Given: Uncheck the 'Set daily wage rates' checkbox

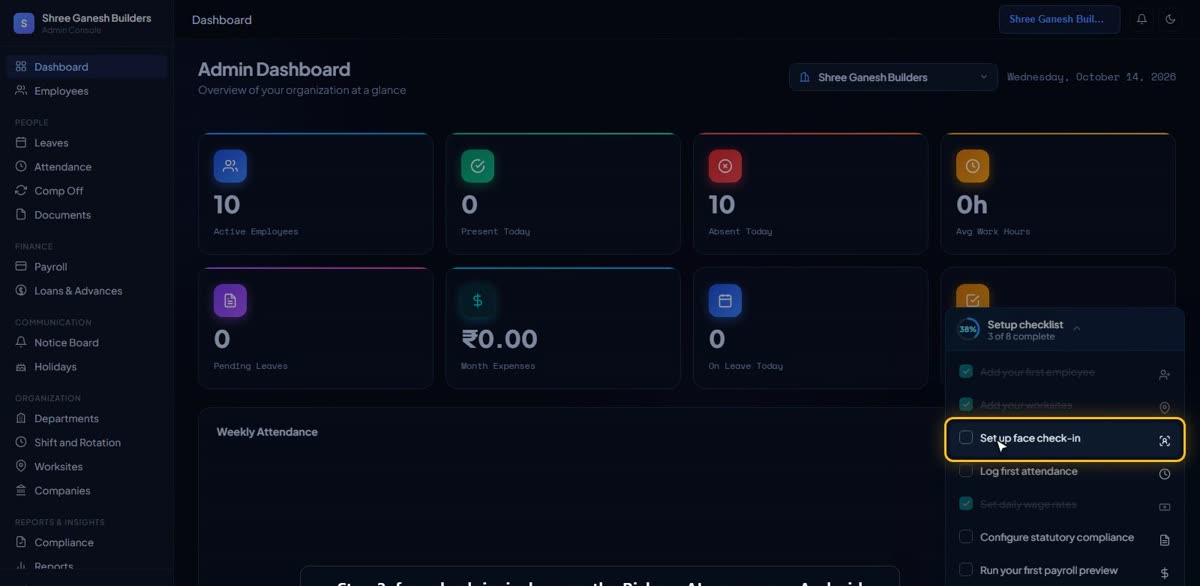Looking at the screenshot, I should pyautogui.click(x=966, y=503).
